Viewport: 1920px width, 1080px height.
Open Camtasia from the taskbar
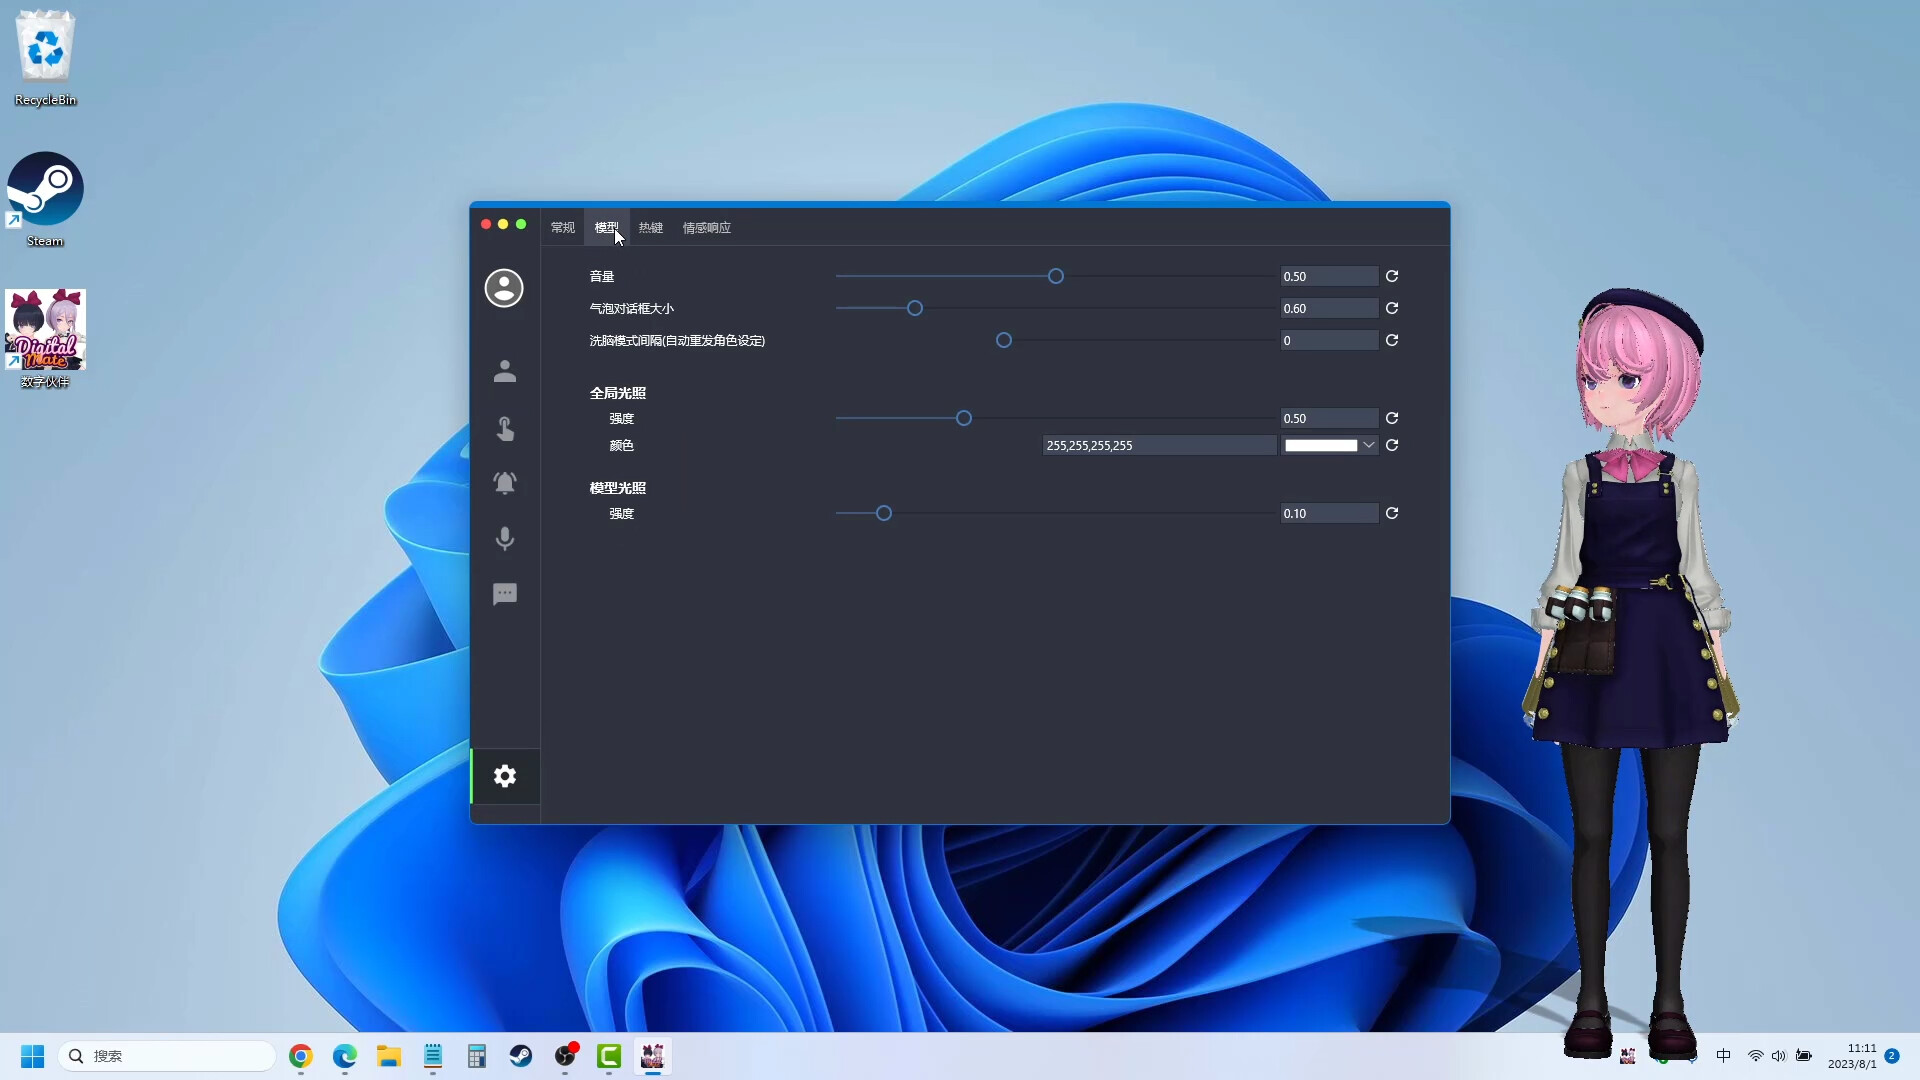610,1057
